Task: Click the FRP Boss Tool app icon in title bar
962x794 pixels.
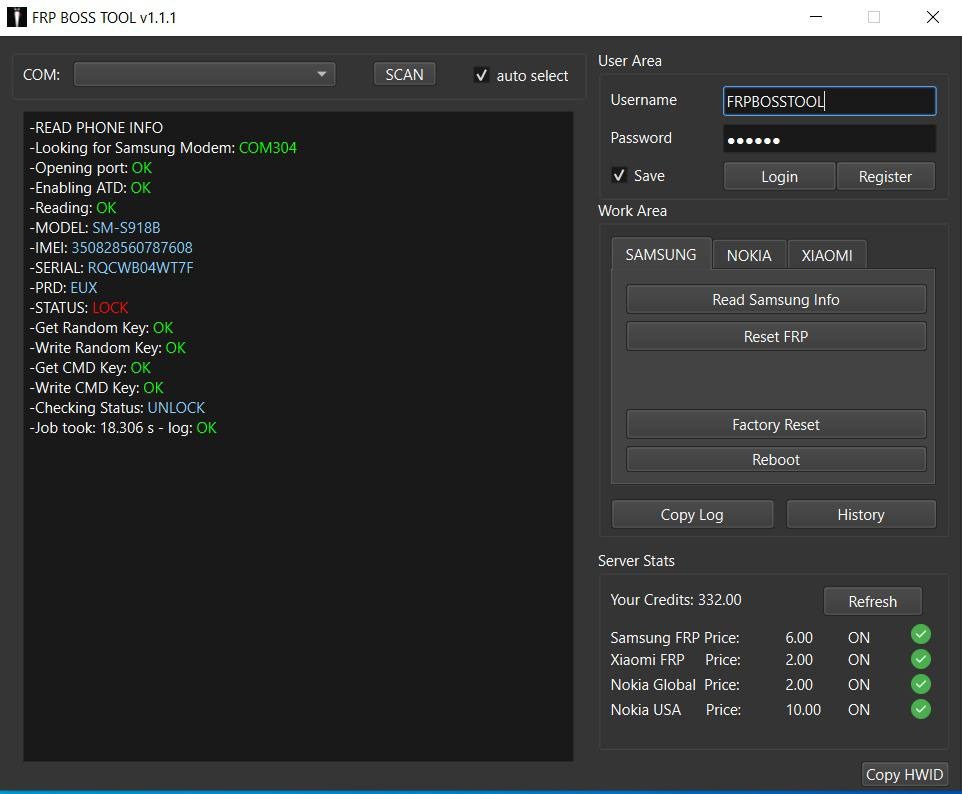Action: 16,17
